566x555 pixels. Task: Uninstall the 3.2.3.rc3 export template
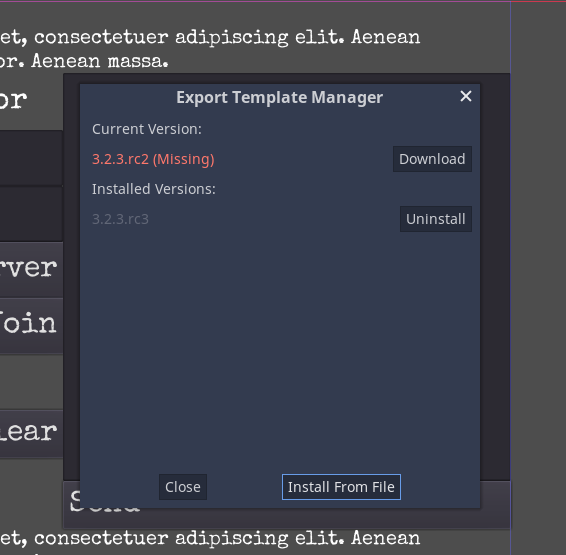(436, 219)
